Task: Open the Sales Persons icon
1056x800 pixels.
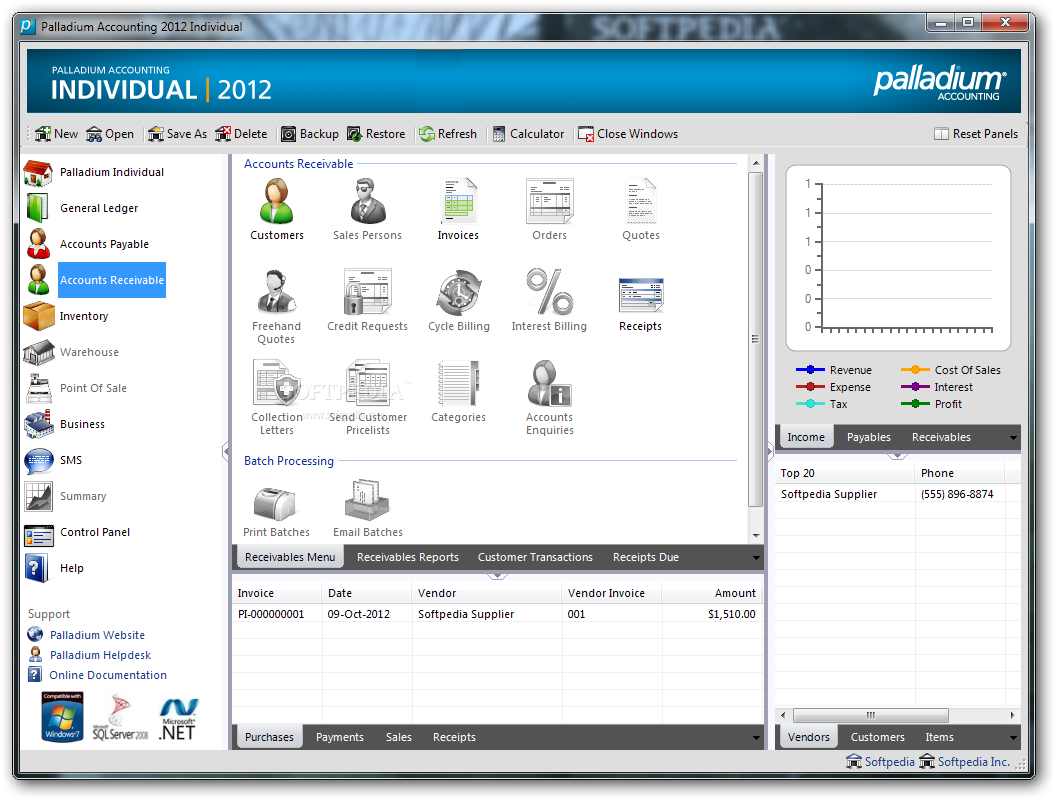Action: pos(368,209)
